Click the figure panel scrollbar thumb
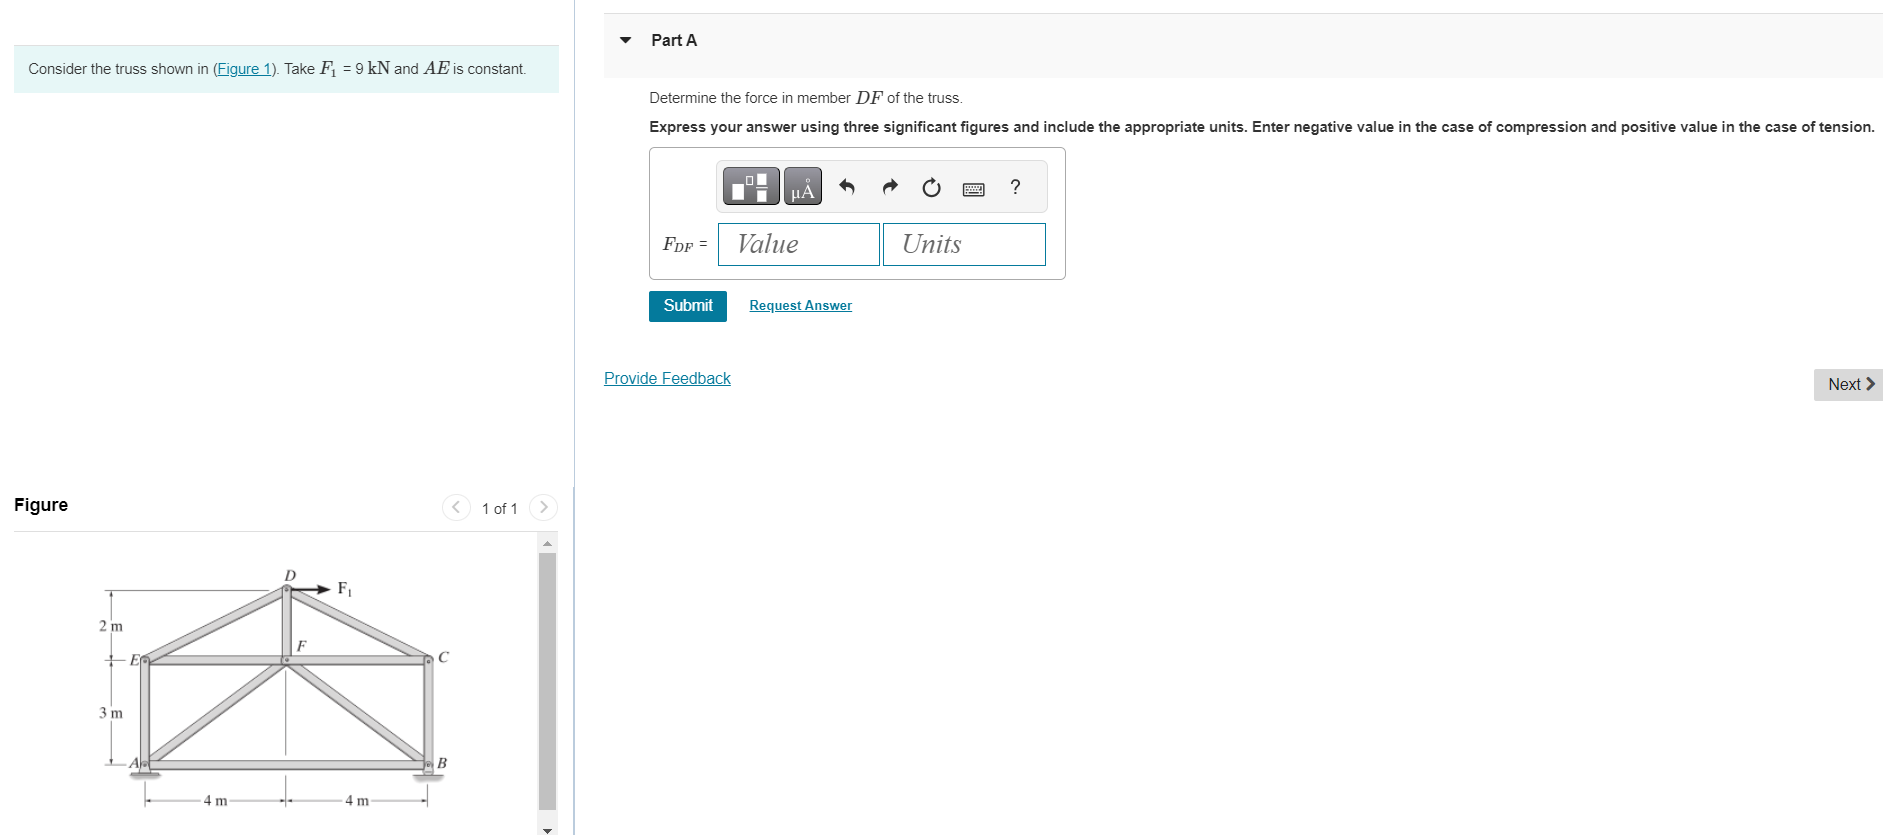1883x835 pixels. point(547,680)
